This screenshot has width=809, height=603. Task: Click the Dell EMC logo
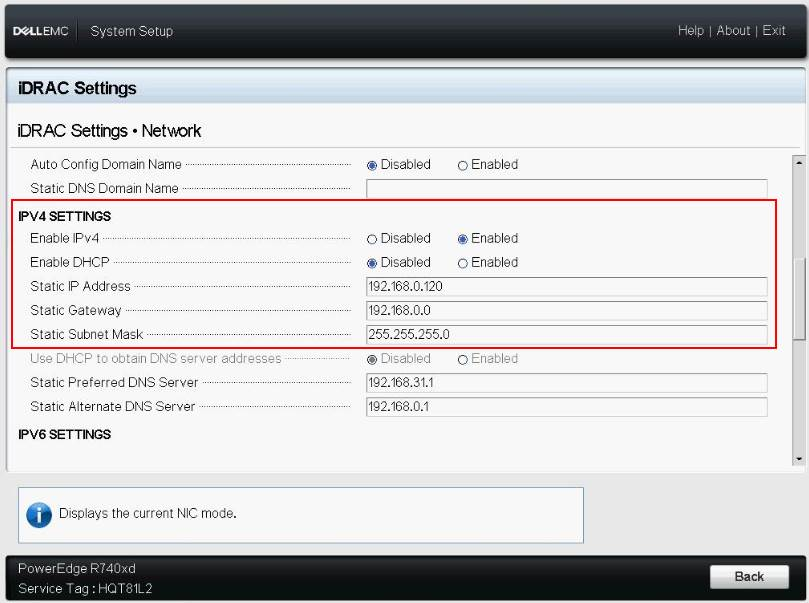tap(40, 30)
